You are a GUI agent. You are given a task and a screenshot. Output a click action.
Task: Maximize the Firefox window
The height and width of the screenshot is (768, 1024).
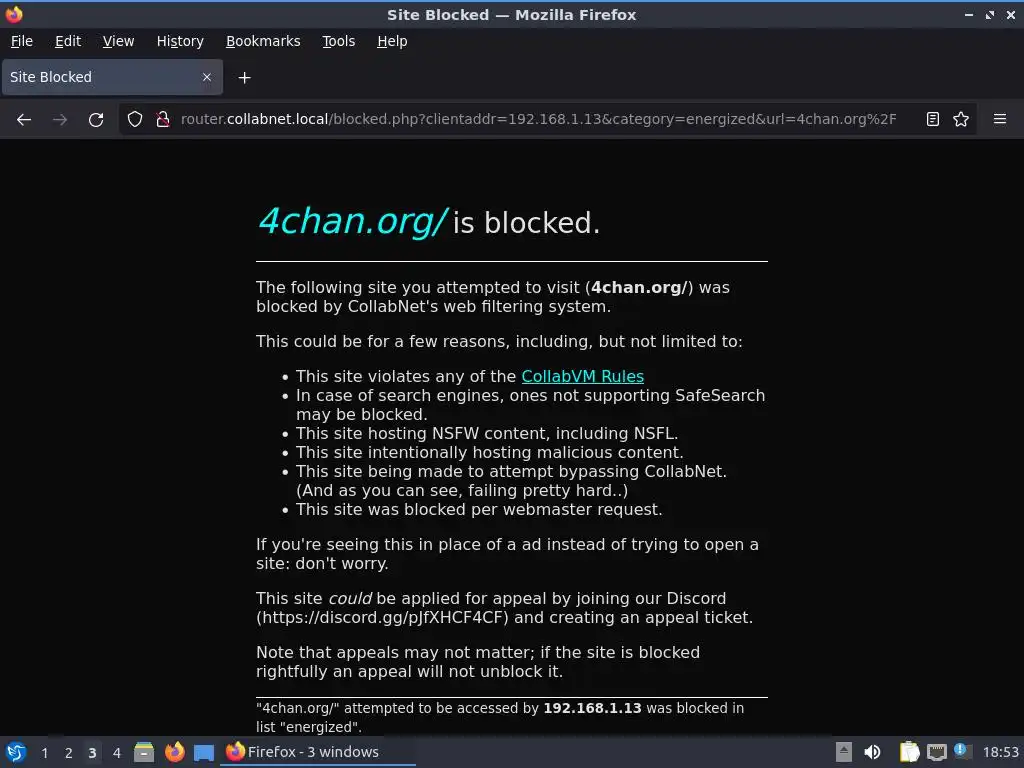[x=989, y=14]
